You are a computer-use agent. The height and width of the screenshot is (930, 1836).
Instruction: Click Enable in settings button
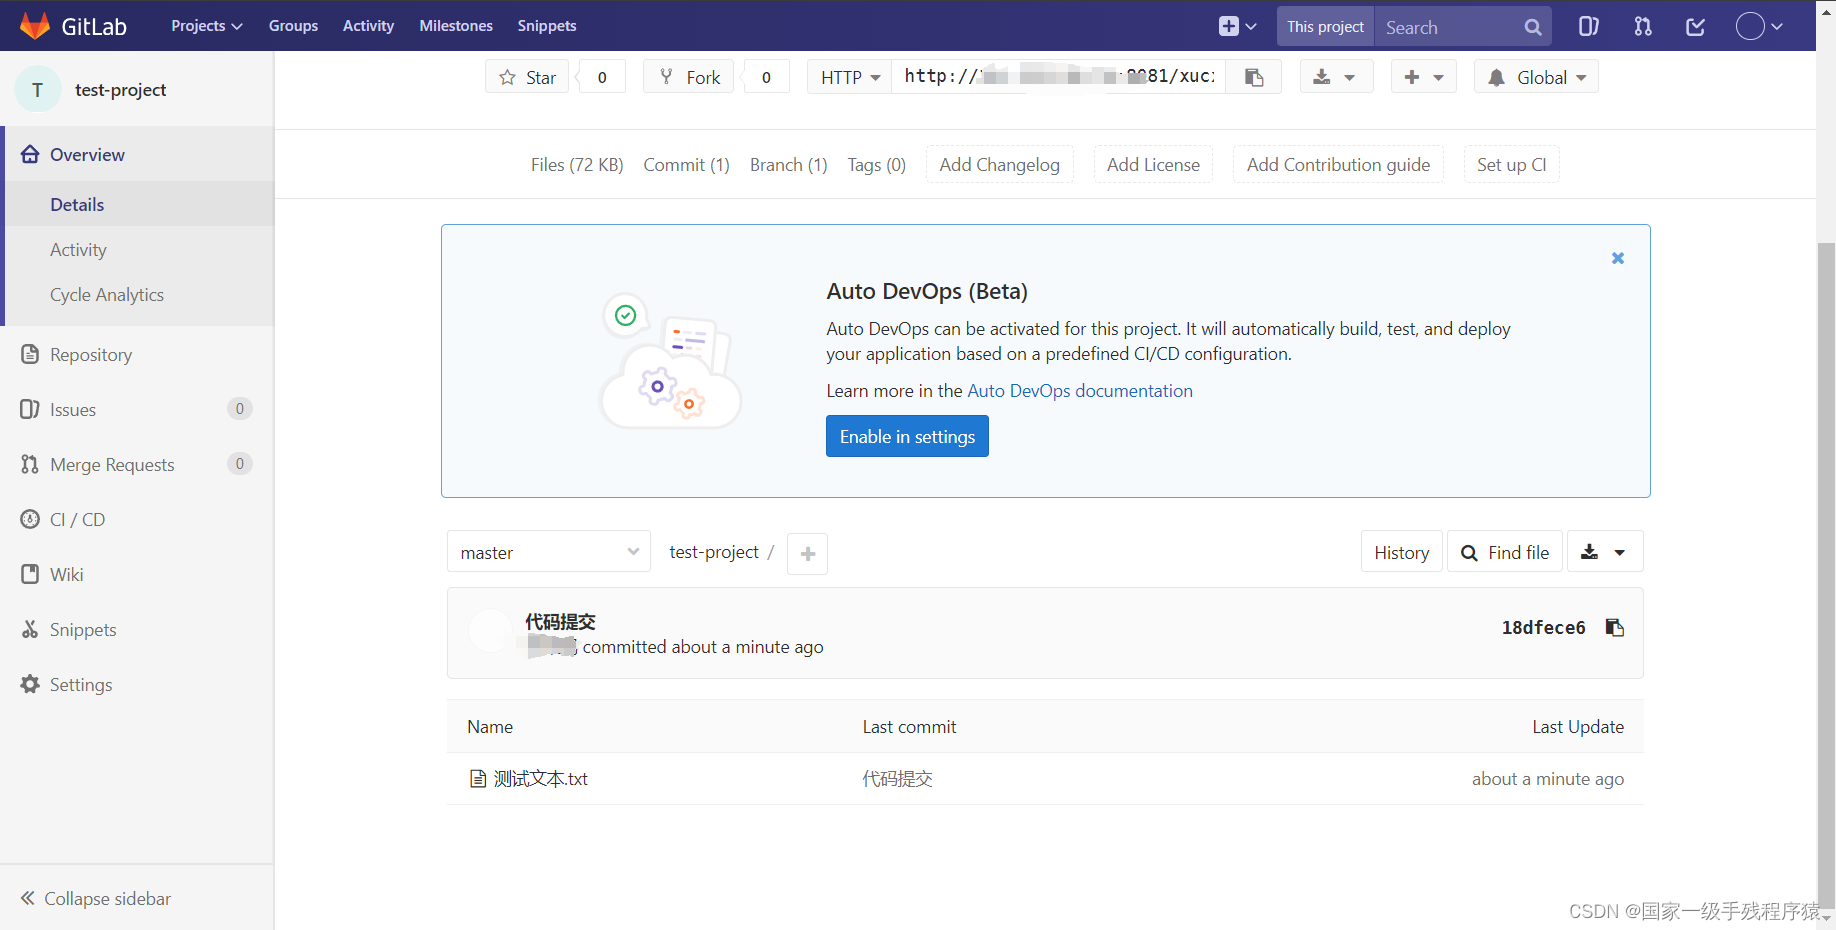907,436
